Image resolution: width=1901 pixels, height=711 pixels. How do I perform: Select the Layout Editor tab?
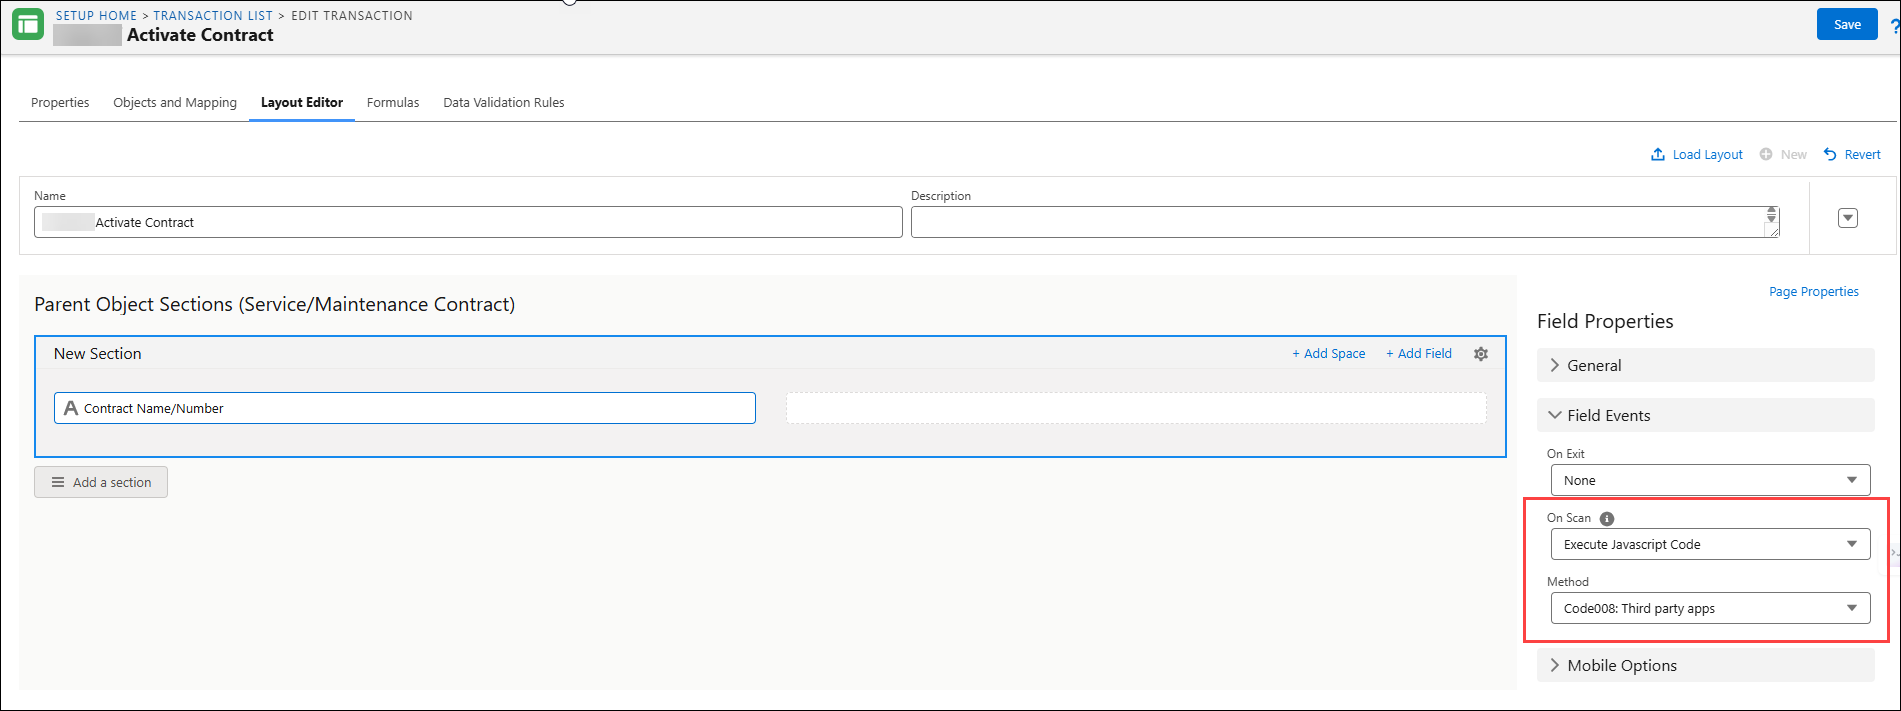pos(302,102)
